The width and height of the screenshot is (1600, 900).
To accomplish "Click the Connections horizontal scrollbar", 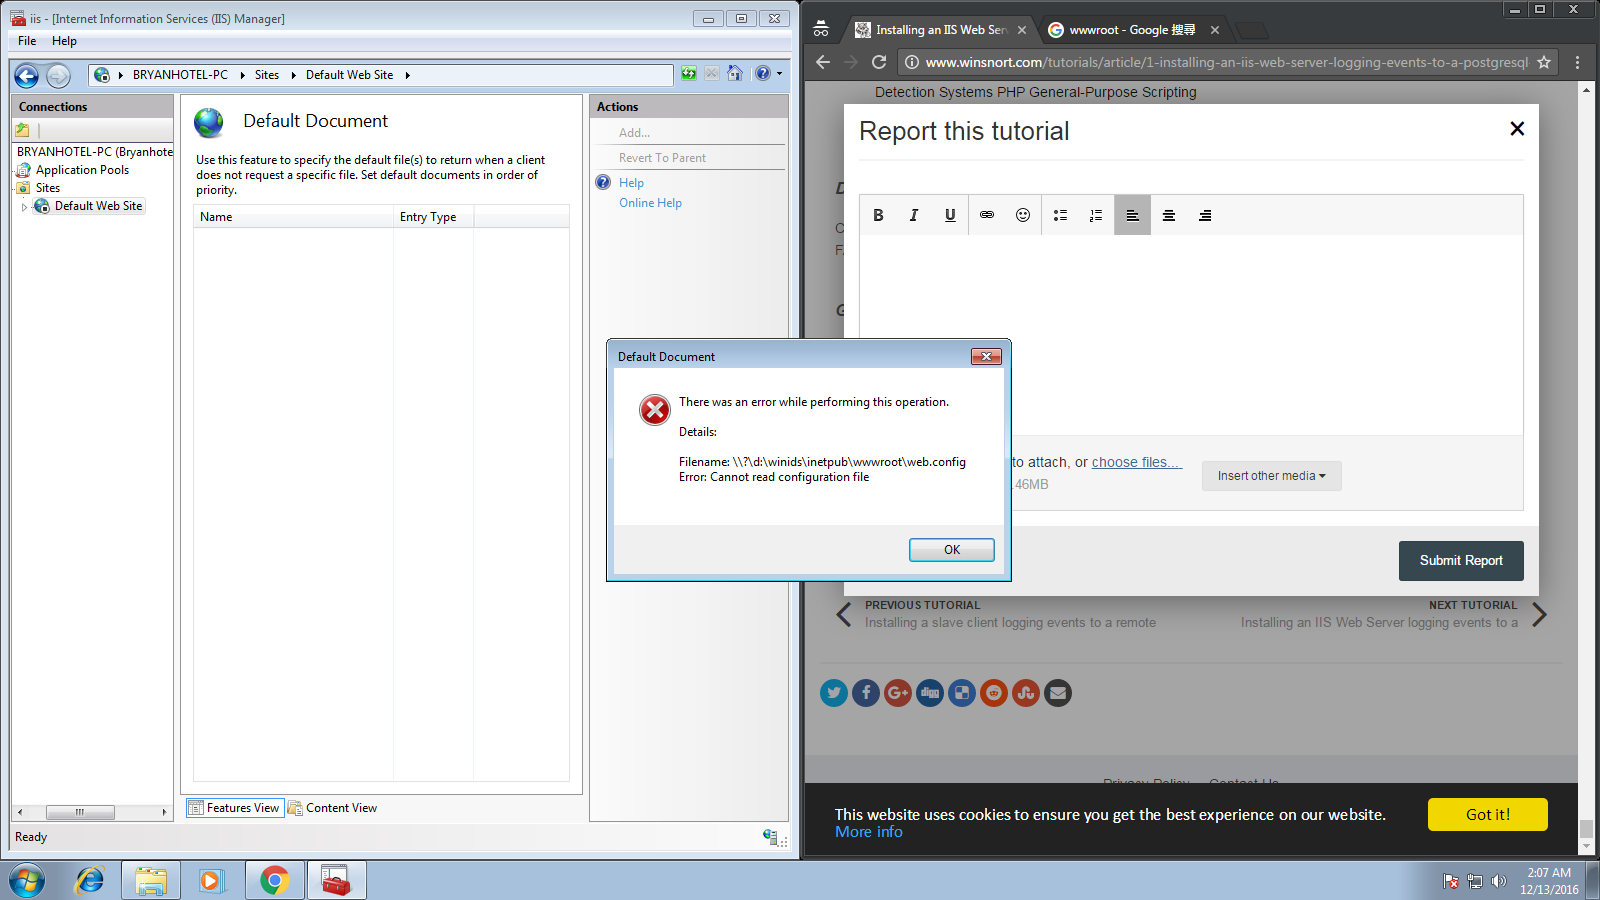I will pyautogui.click(x=91, y=812).
